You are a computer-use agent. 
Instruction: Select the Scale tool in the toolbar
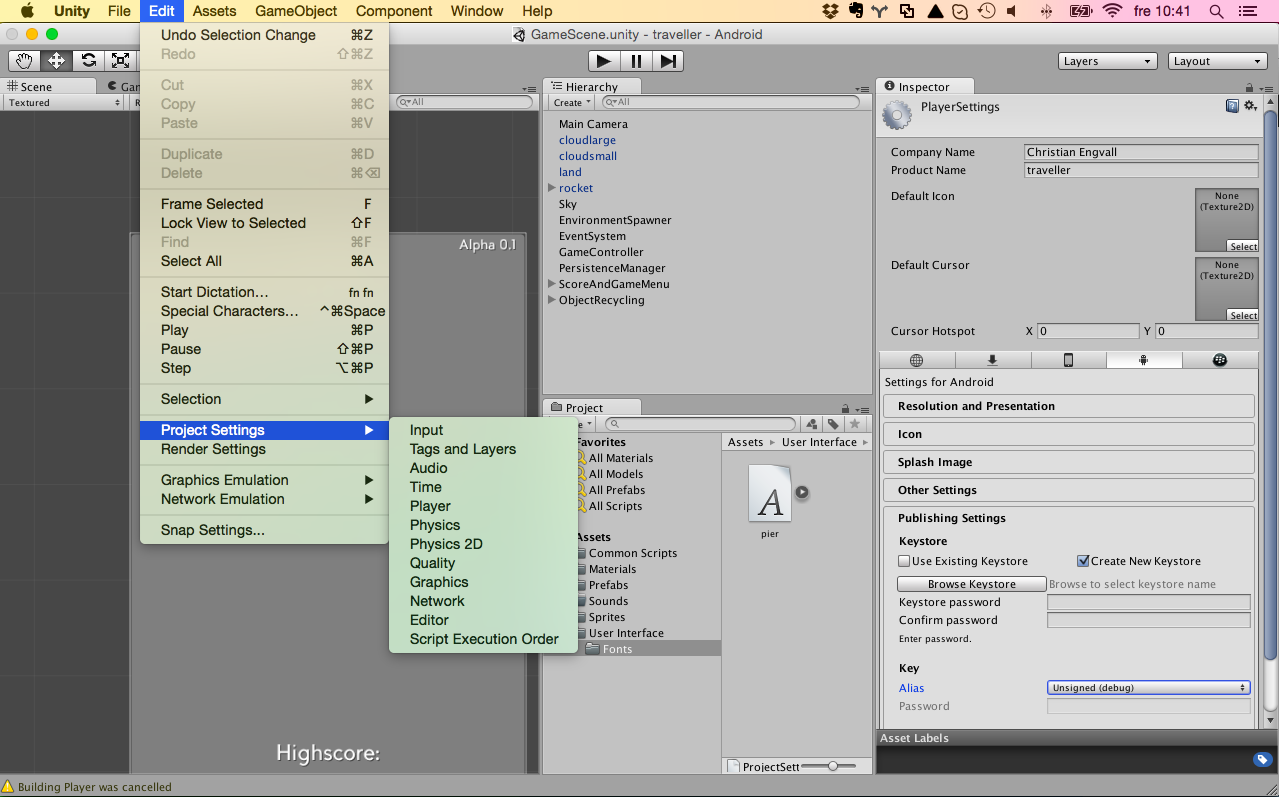(120, 61)
